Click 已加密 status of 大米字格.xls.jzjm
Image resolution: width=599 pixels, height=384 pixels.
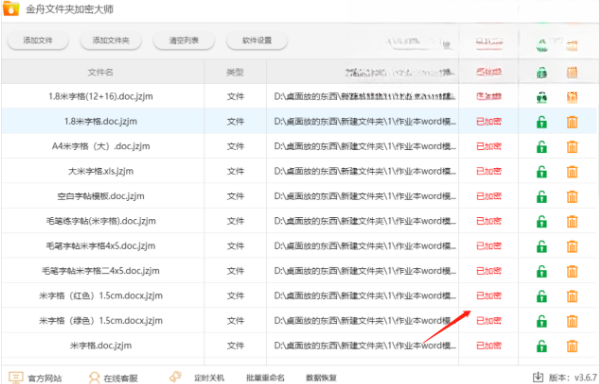tap(489, 171)
